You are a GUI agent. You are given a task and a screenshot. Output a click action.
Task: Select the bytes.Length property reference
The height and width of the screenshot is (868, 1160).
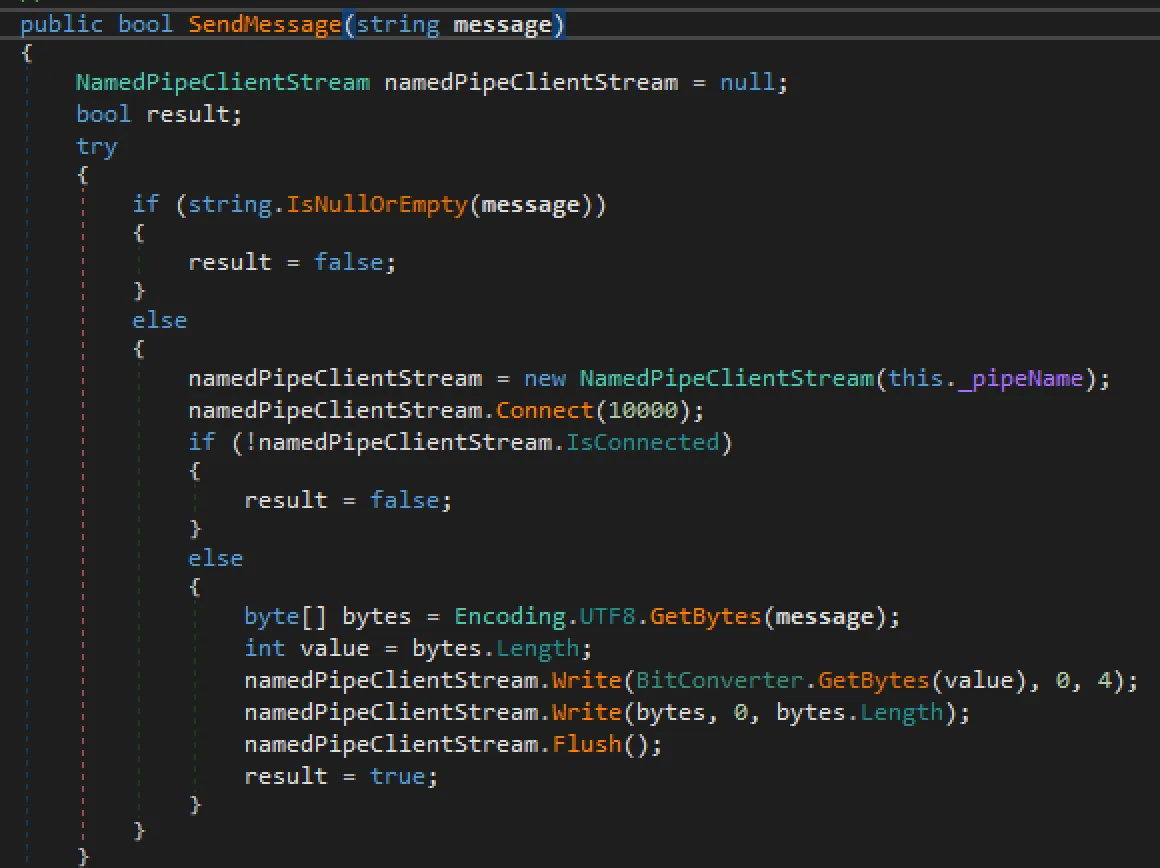(x=901, y=711)
